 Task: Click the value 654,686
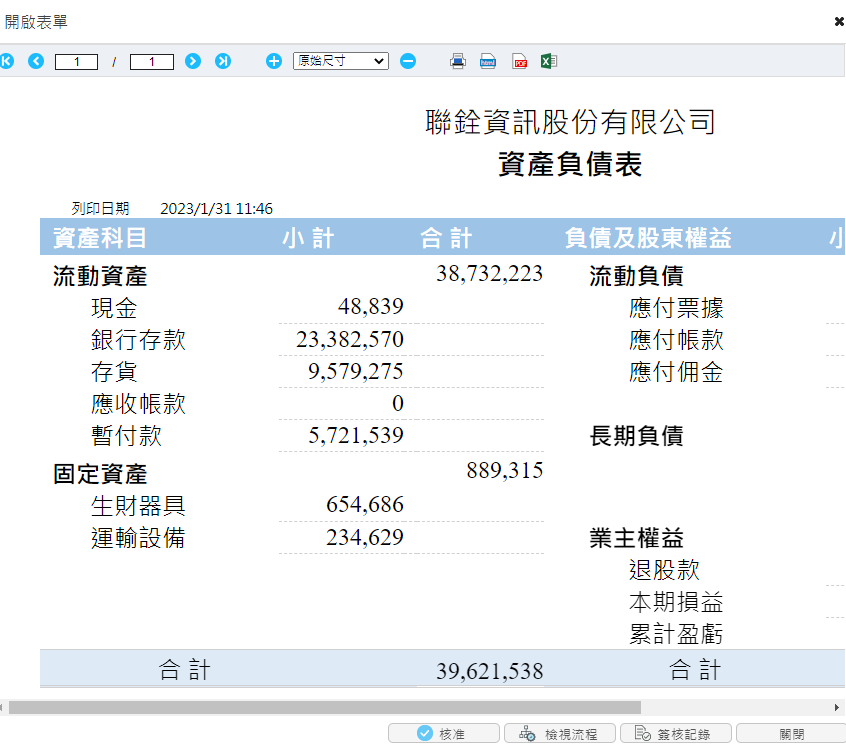pos(365,504)
